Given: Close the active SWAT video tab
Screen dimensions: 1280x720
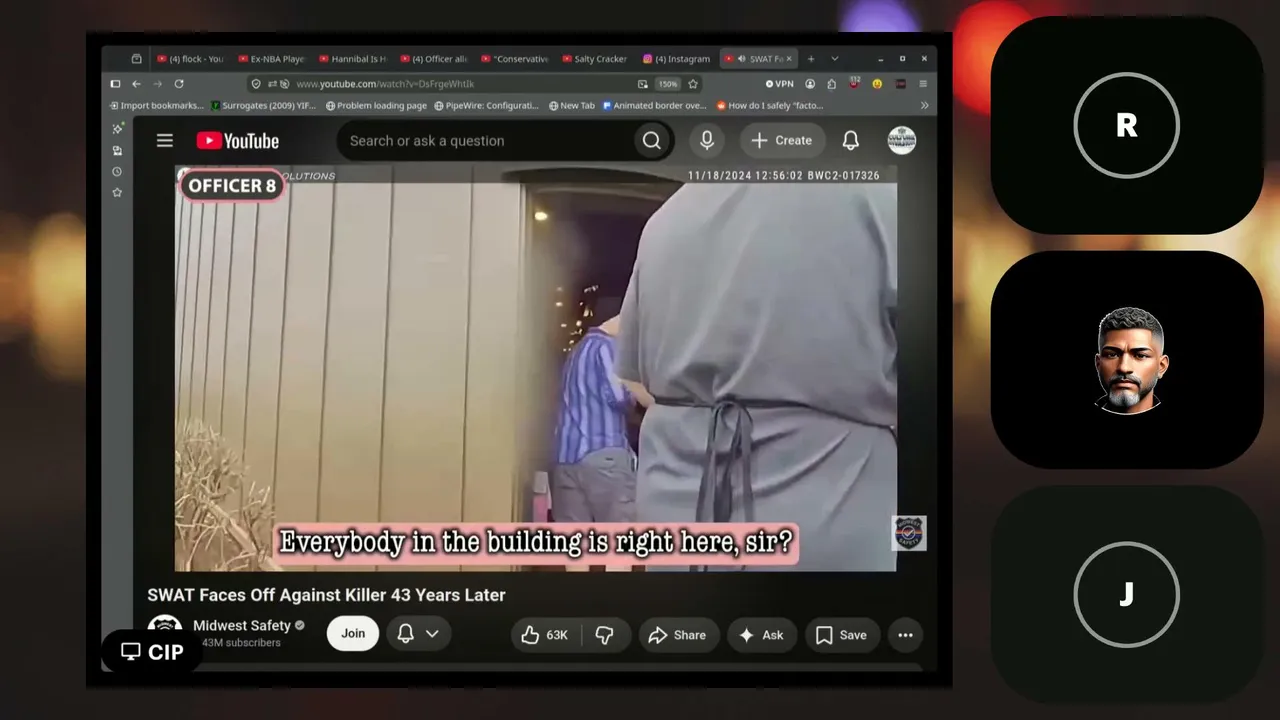Looking at the screenshot, I should pyautogui.click(x=788, y=59).
